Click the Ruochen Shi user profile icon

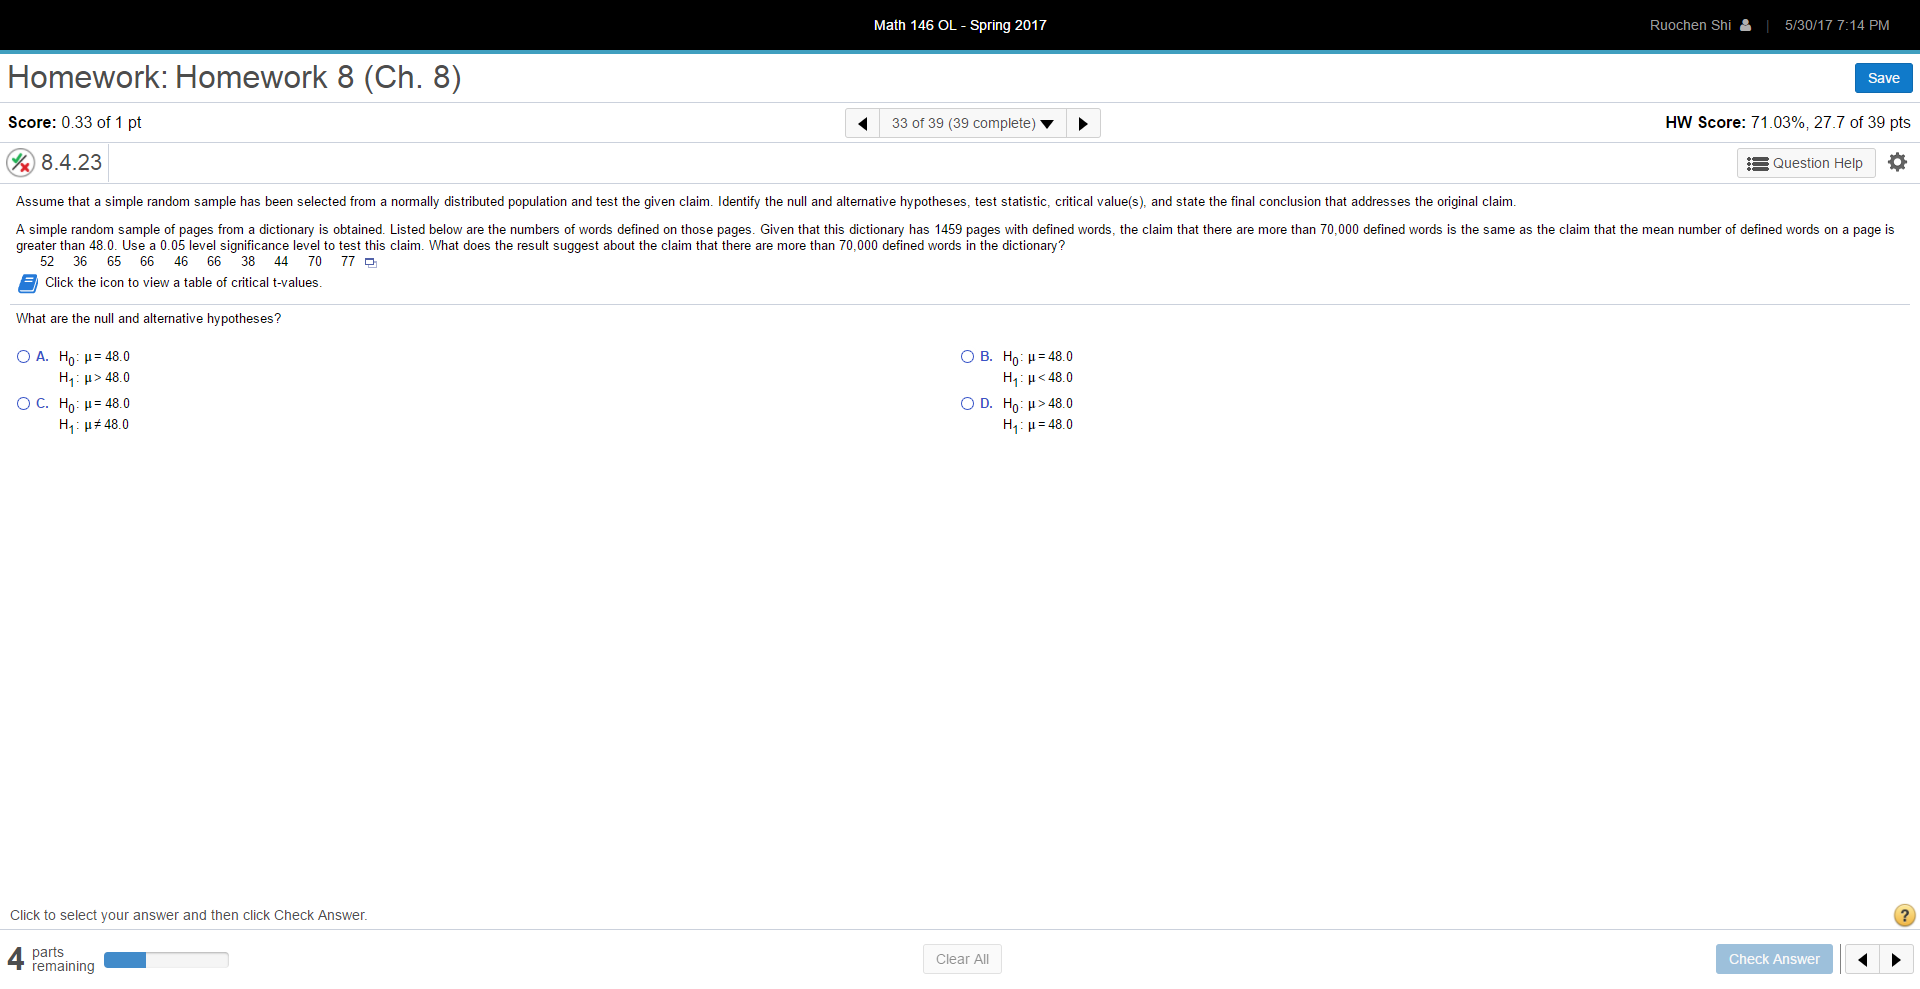(1745, 25)
